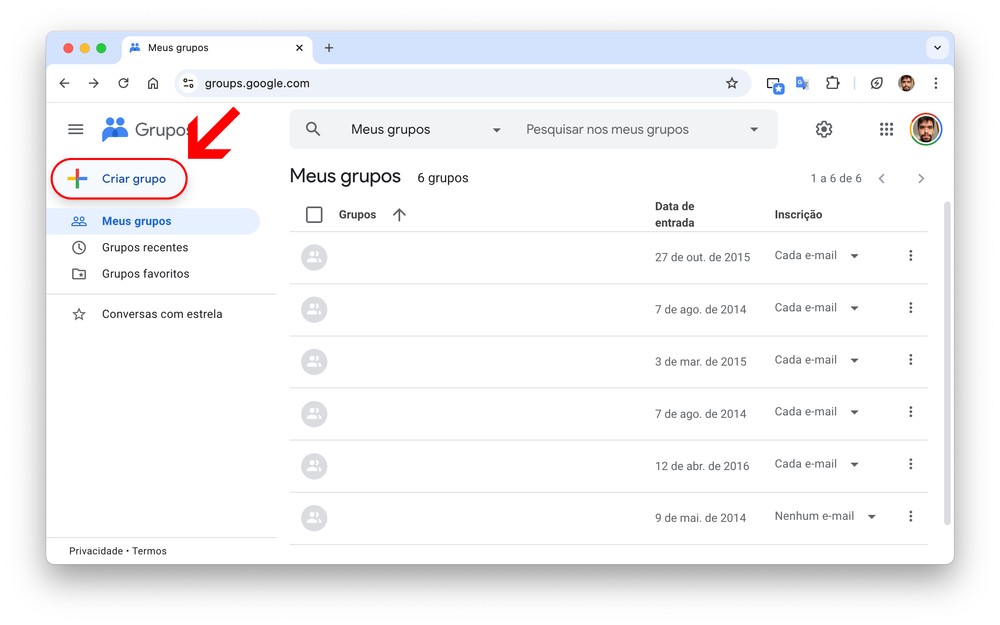Go to Conversas com estrela
This screenshot has width=1000, height=625.
point(162,314)
